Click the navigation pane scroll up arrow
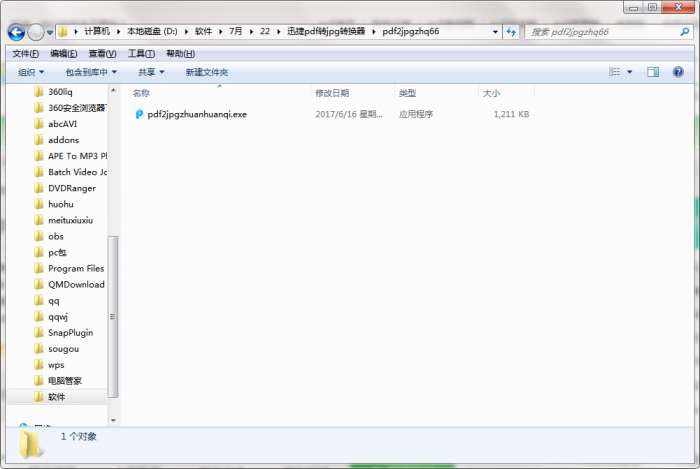Image resolution: width=700 pixels, height=469 pixels. [x=113, y=91]
